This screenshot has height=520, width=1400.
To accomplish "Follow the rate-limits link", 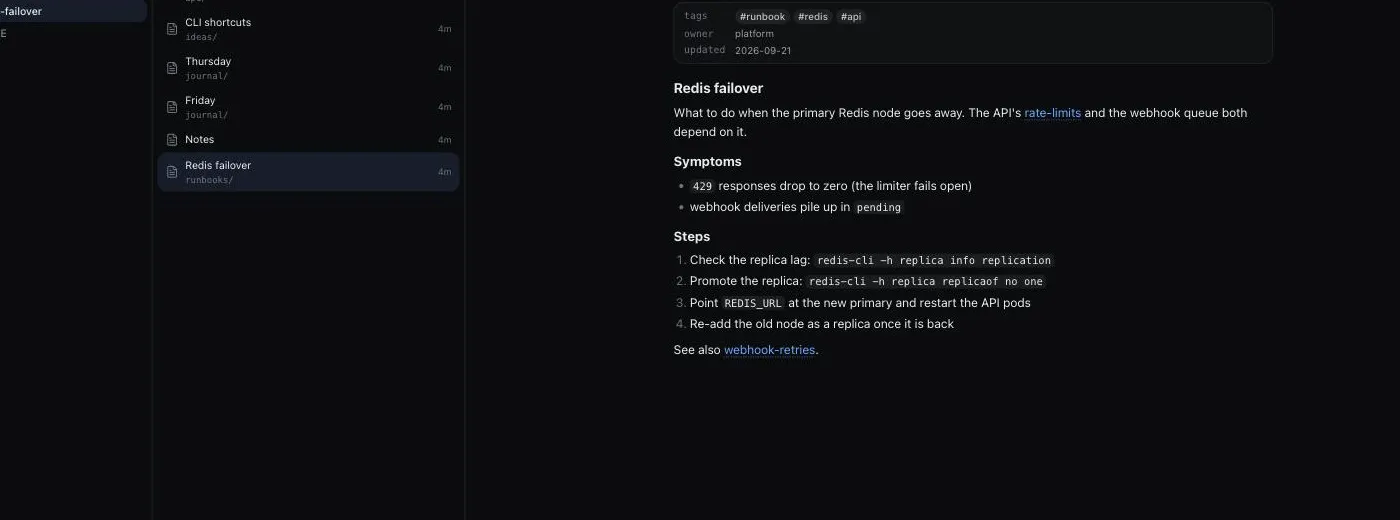I will pos(1052,113).
